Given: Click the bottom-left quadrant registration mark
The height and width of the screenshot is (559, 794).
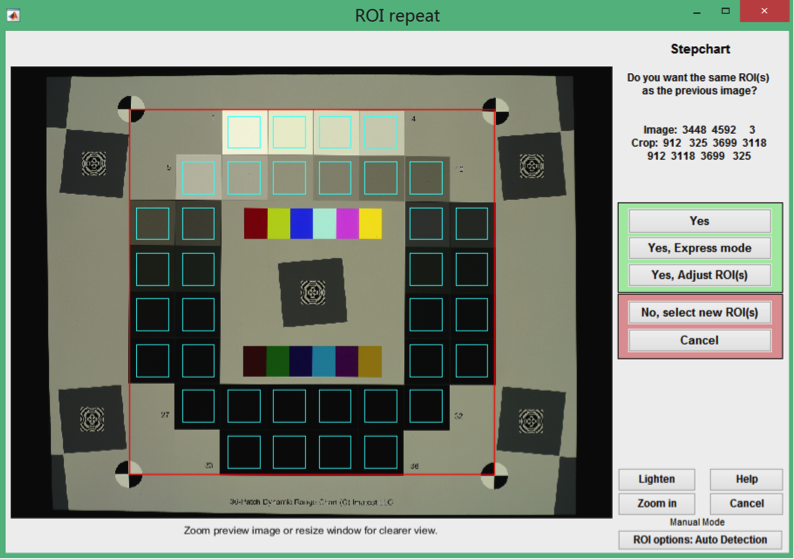Looking at the screenshot, I should (131, 474).
